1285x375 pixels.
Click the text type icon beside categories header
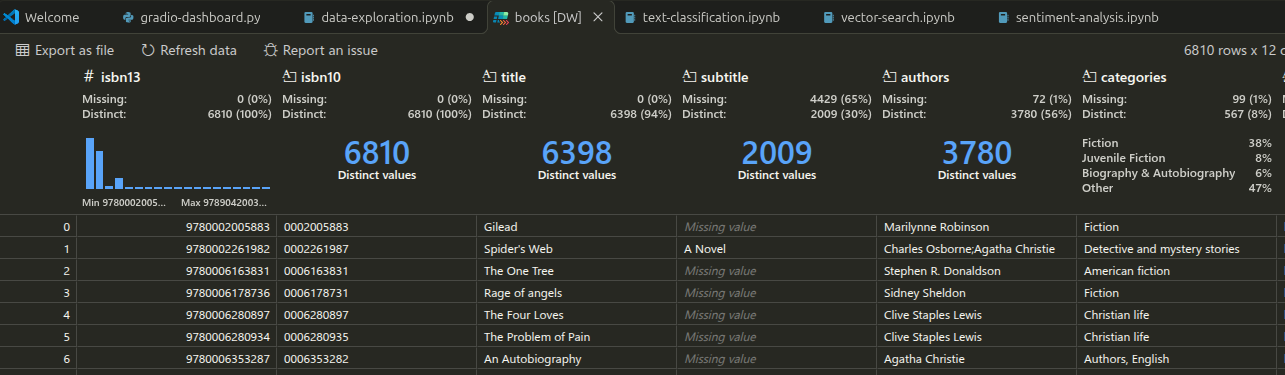[x=1089, y=77]
